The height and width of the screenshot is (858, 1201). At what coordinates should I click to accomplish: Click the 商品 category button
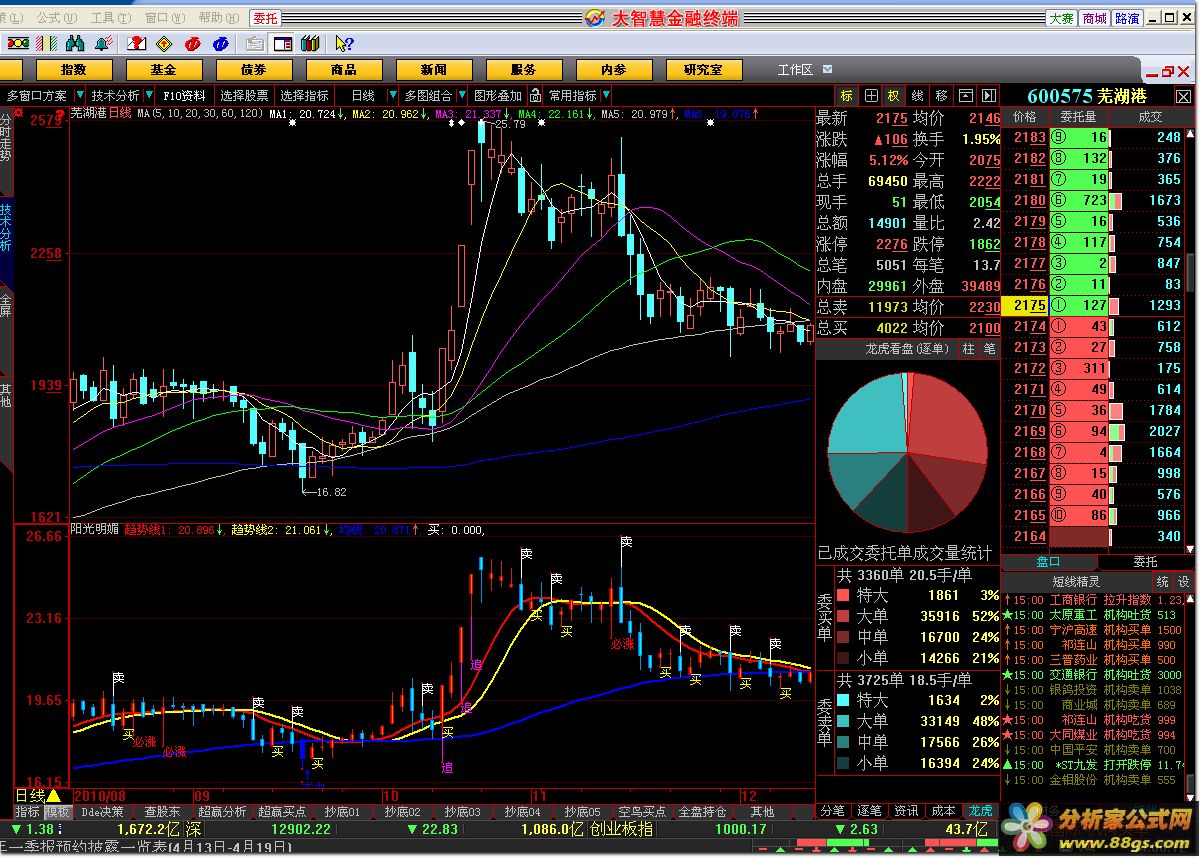343,70
